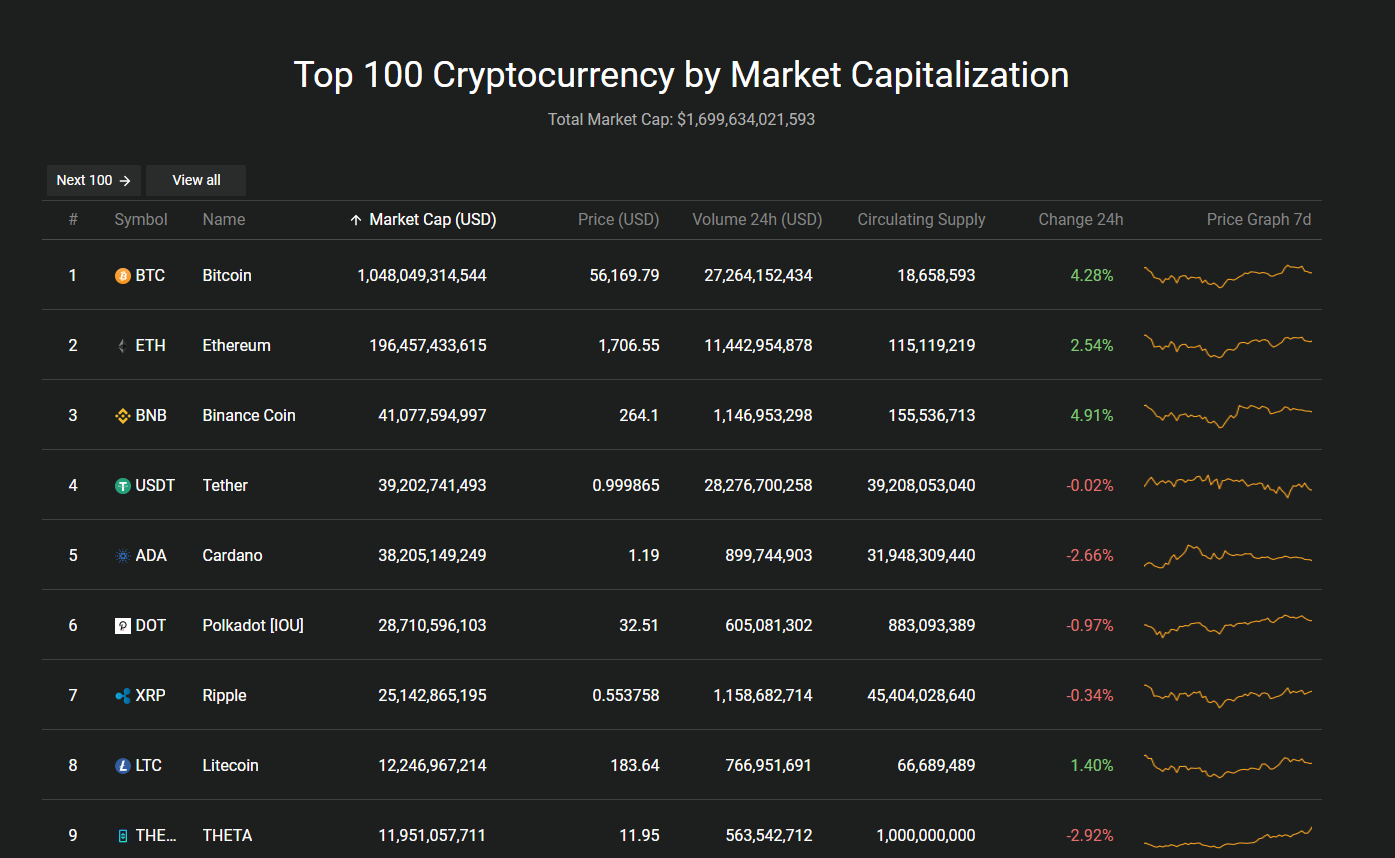1395x858 pixels.
Task: Click Bitcoin's 7-day price graph sparkline
Action: tap(1228, 275)
